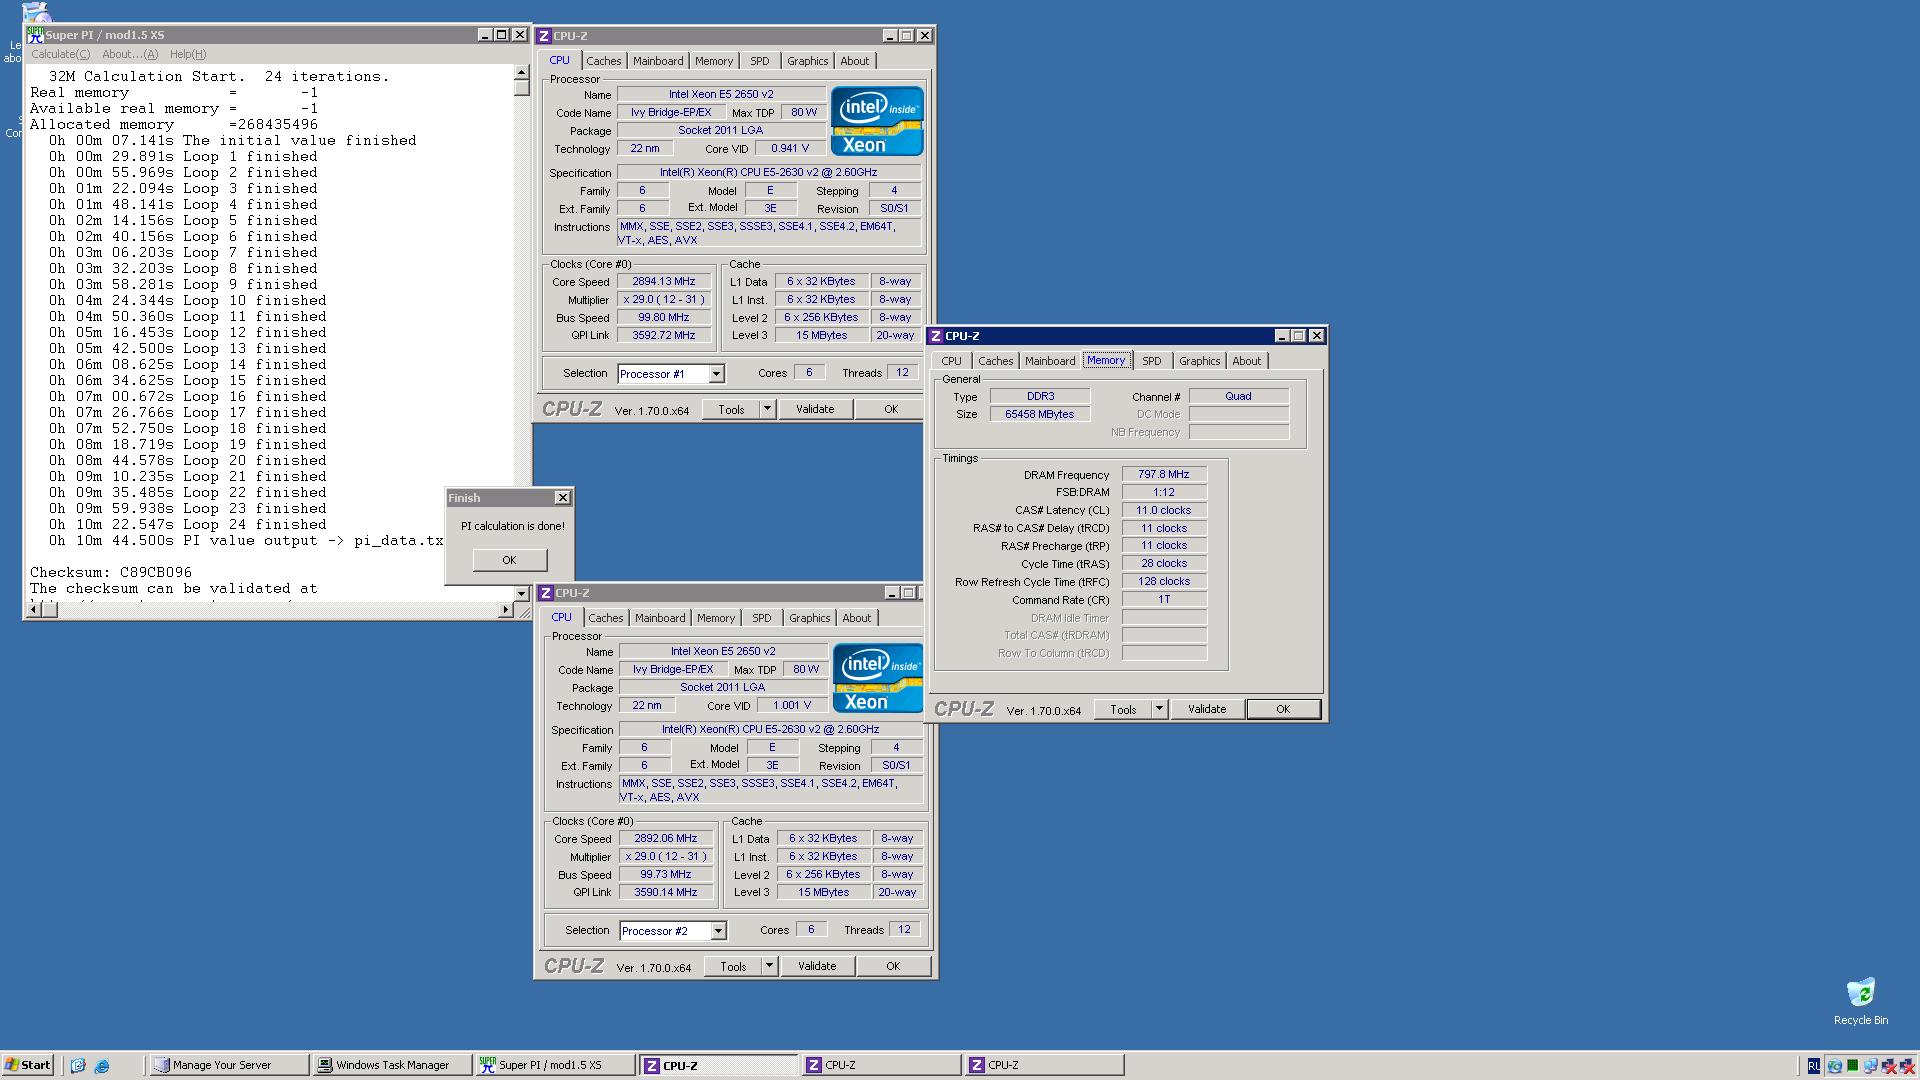Expand Tools dropdown arrow in Memory CPU-Z window
Image resolution: width=1920 pixels, height=1080 pixels.
pos(1159,709)
